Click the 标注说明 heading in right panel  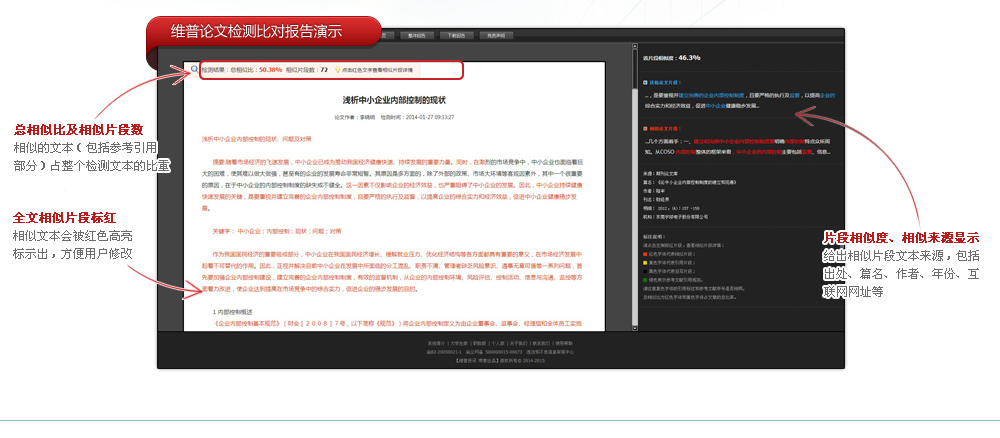[654, 237]
